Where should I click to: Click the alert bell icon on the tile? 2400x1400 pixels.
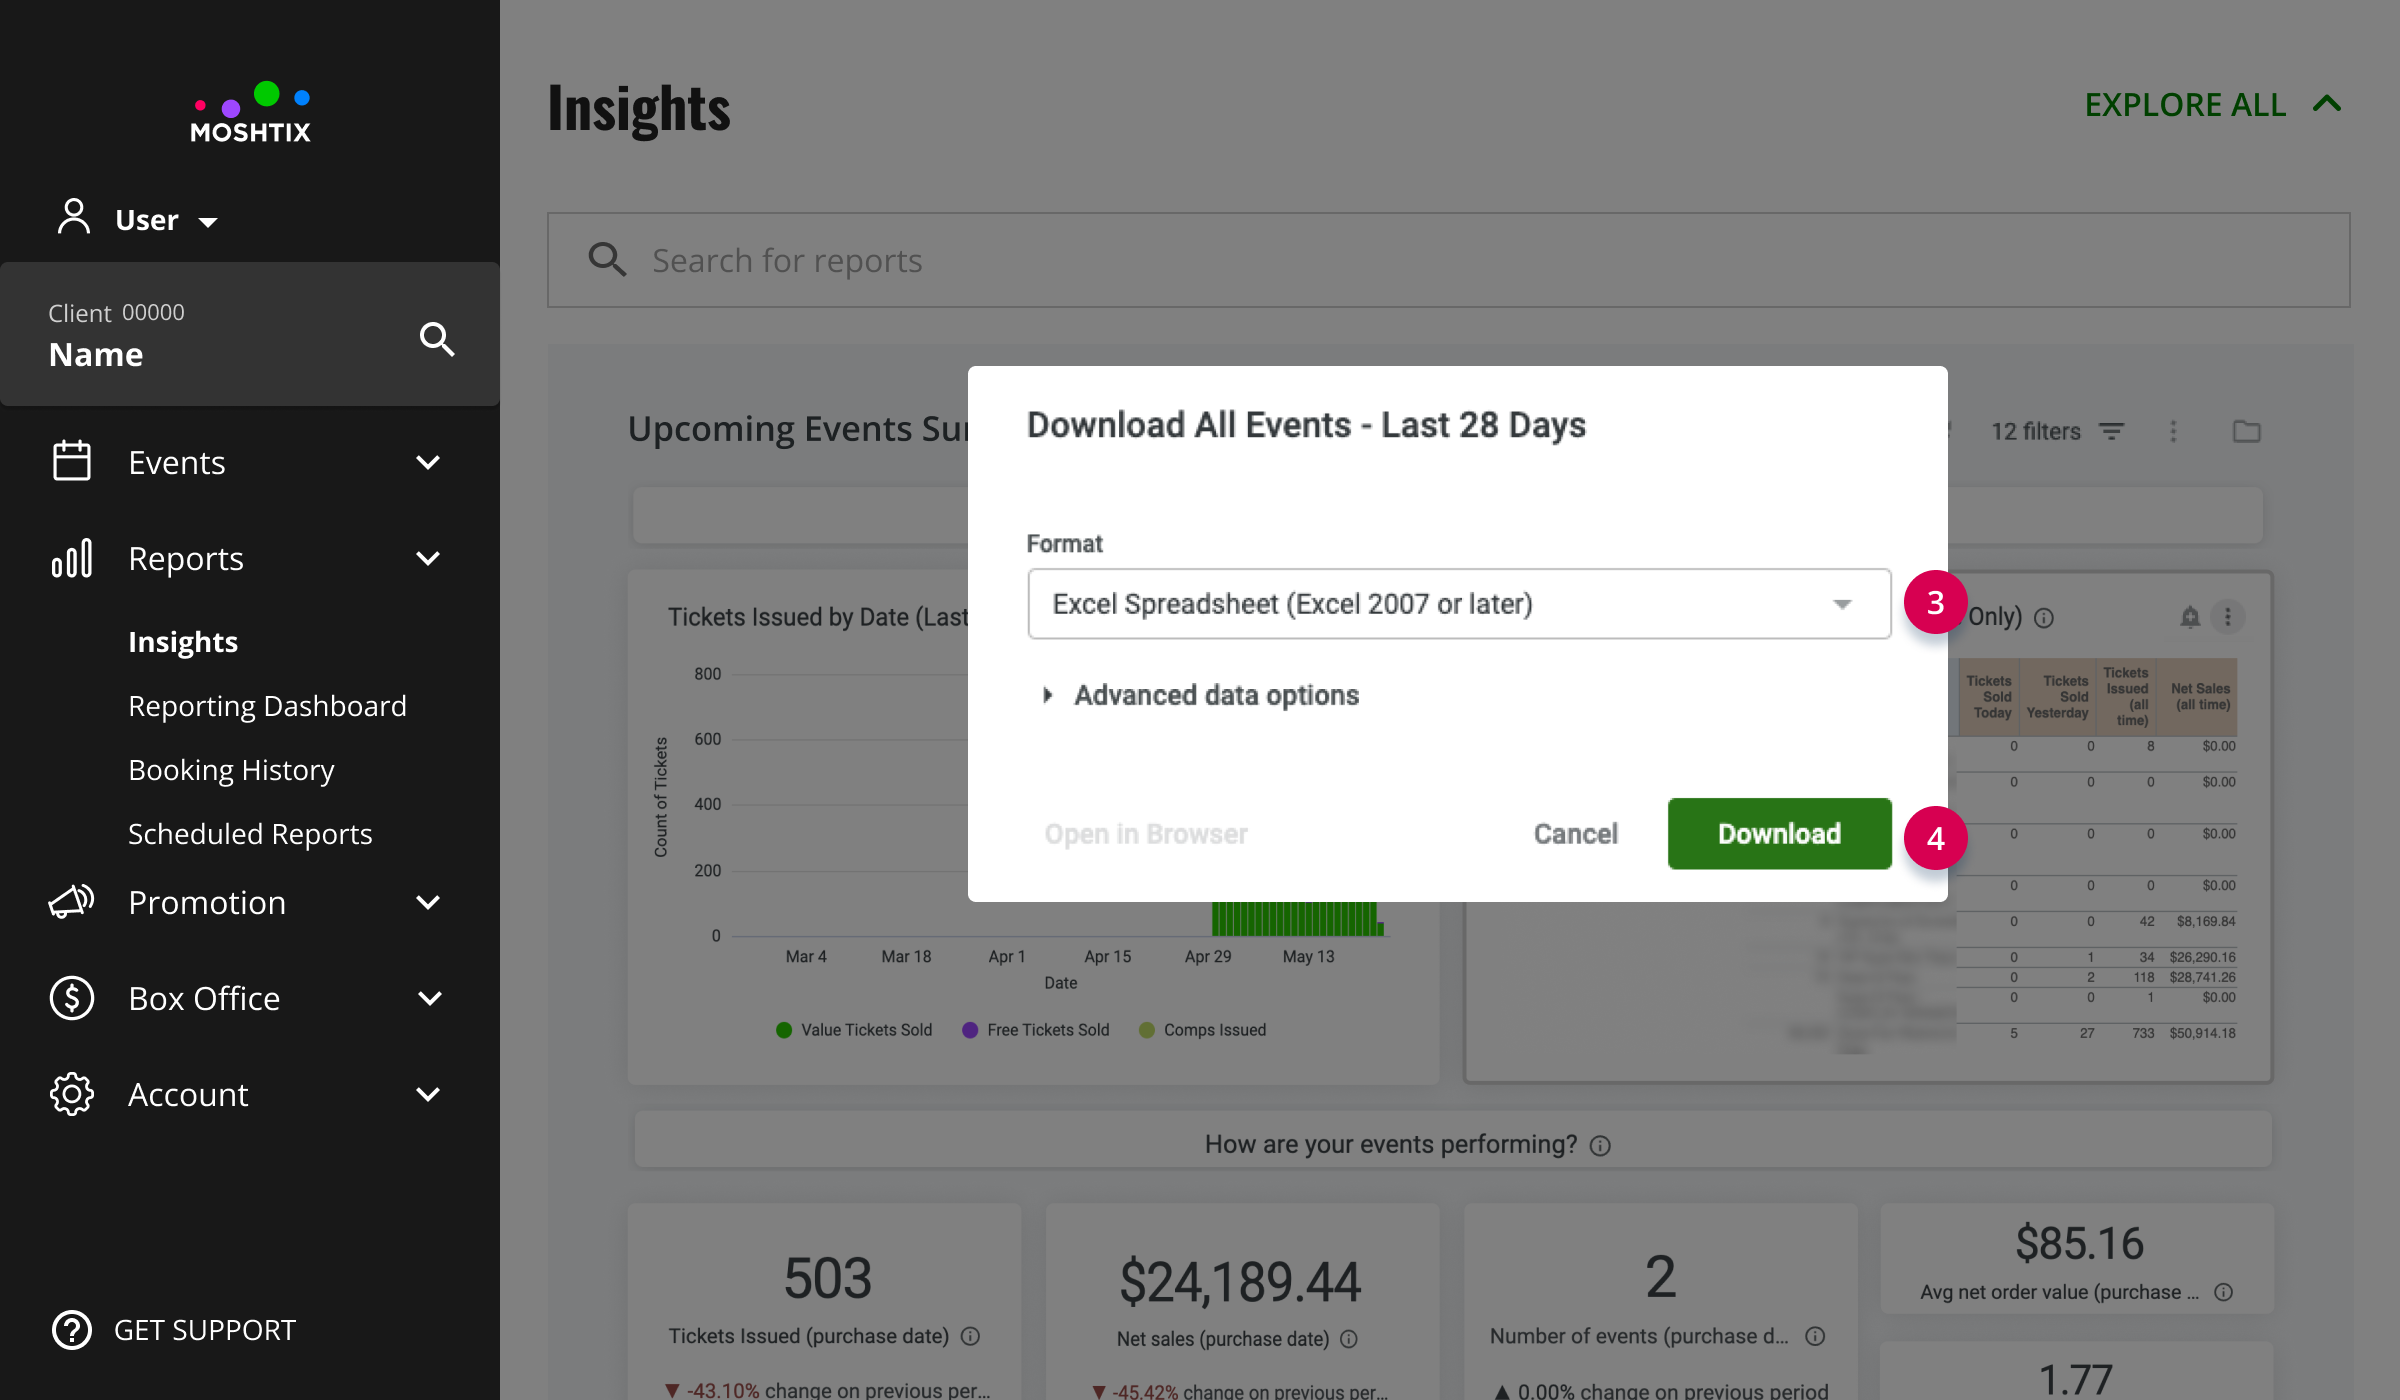(x=2190, y=617)
